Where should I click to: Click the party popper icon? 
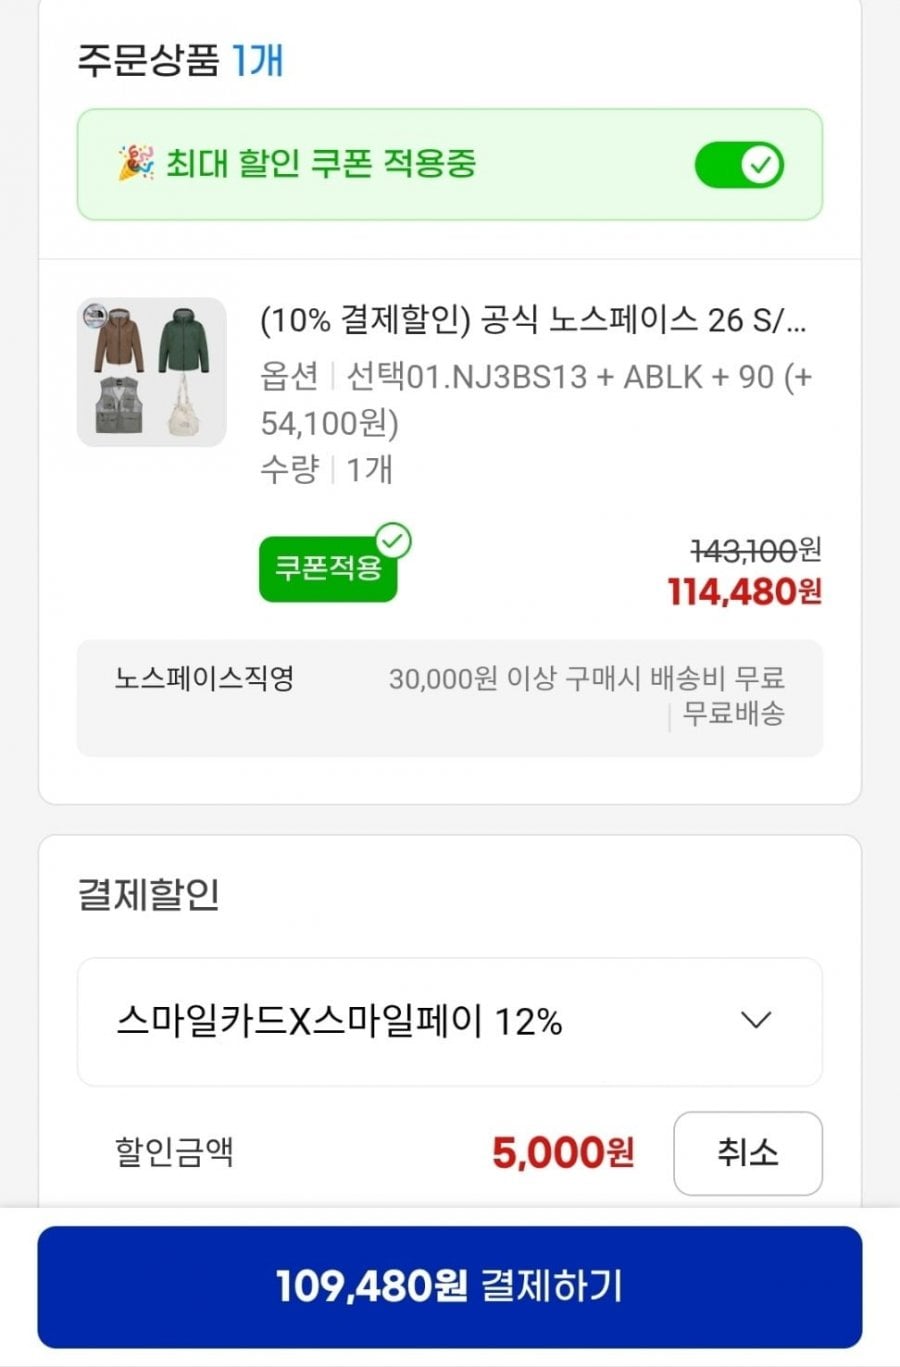click(x=136, y=163)
